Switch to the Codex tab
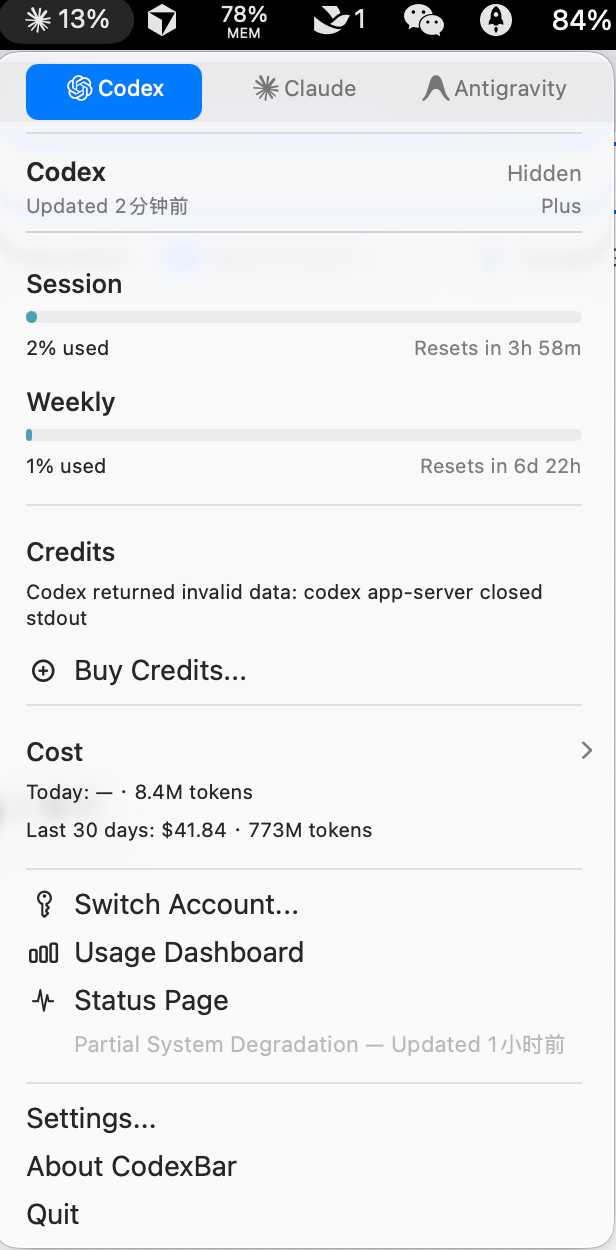This screenshot has width=616, height=1250. 114,90
